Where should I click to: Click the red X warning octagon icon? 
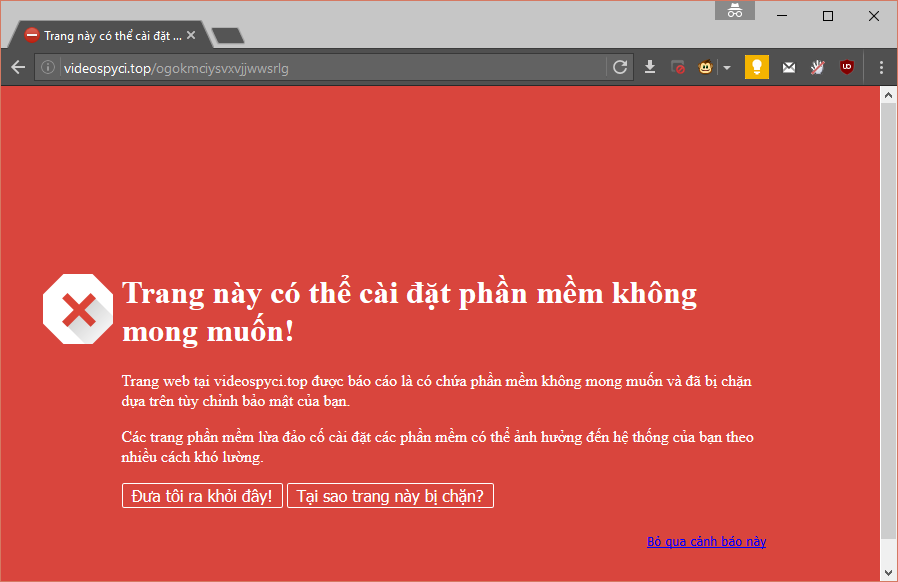pyautogui.click(x=78, y=309)
